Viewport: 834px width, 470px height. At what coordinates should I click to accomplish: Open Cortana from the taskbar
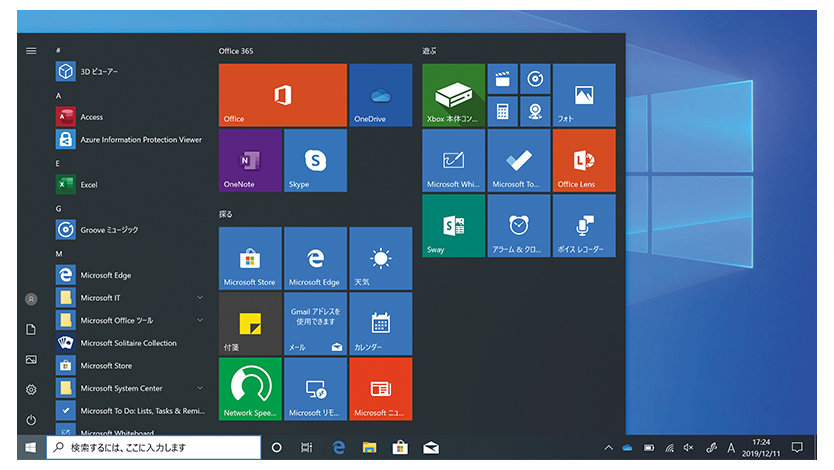277,448
